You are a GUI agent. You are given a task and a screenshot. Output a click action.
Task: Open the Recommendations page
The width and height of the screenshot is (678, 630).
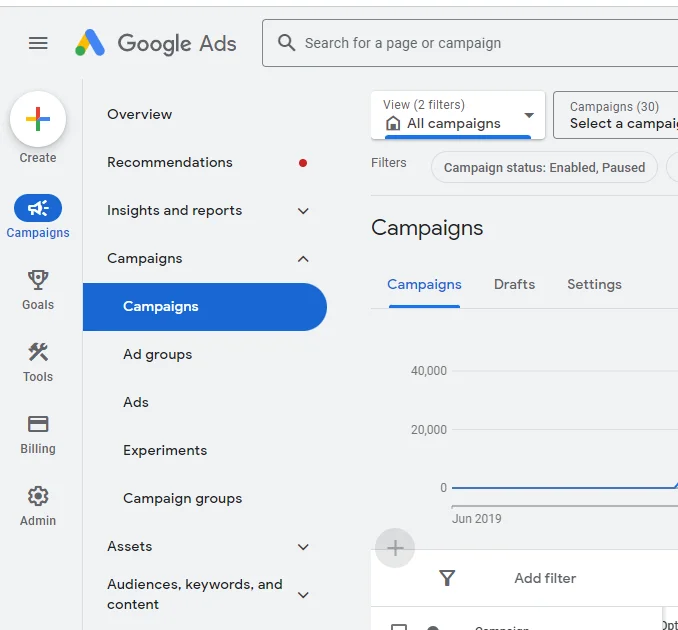pyautogui.click(x=170, y=163)
